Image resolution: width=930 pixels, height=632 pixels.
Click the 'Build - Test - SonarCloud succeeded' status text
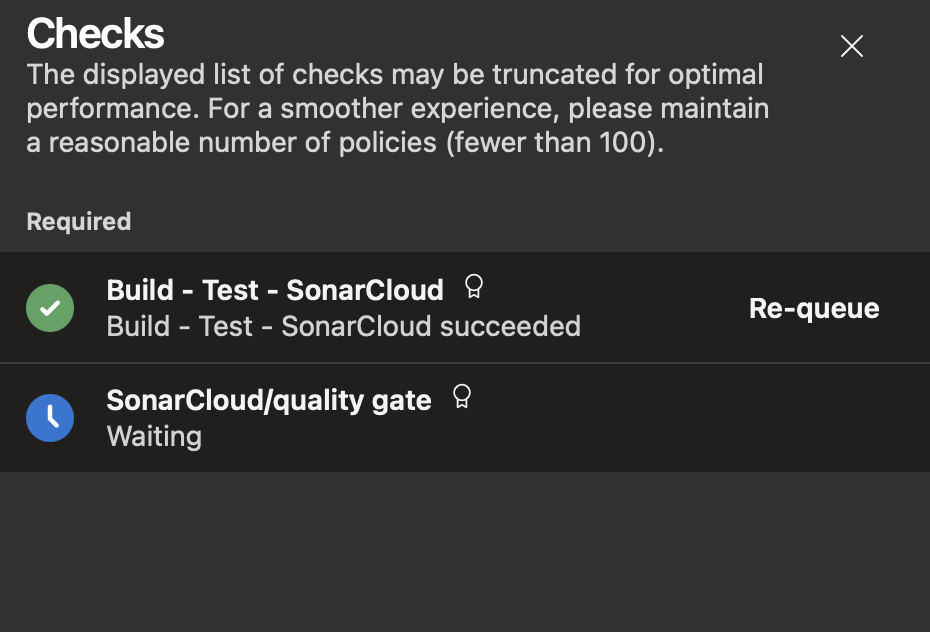(343, 327)
